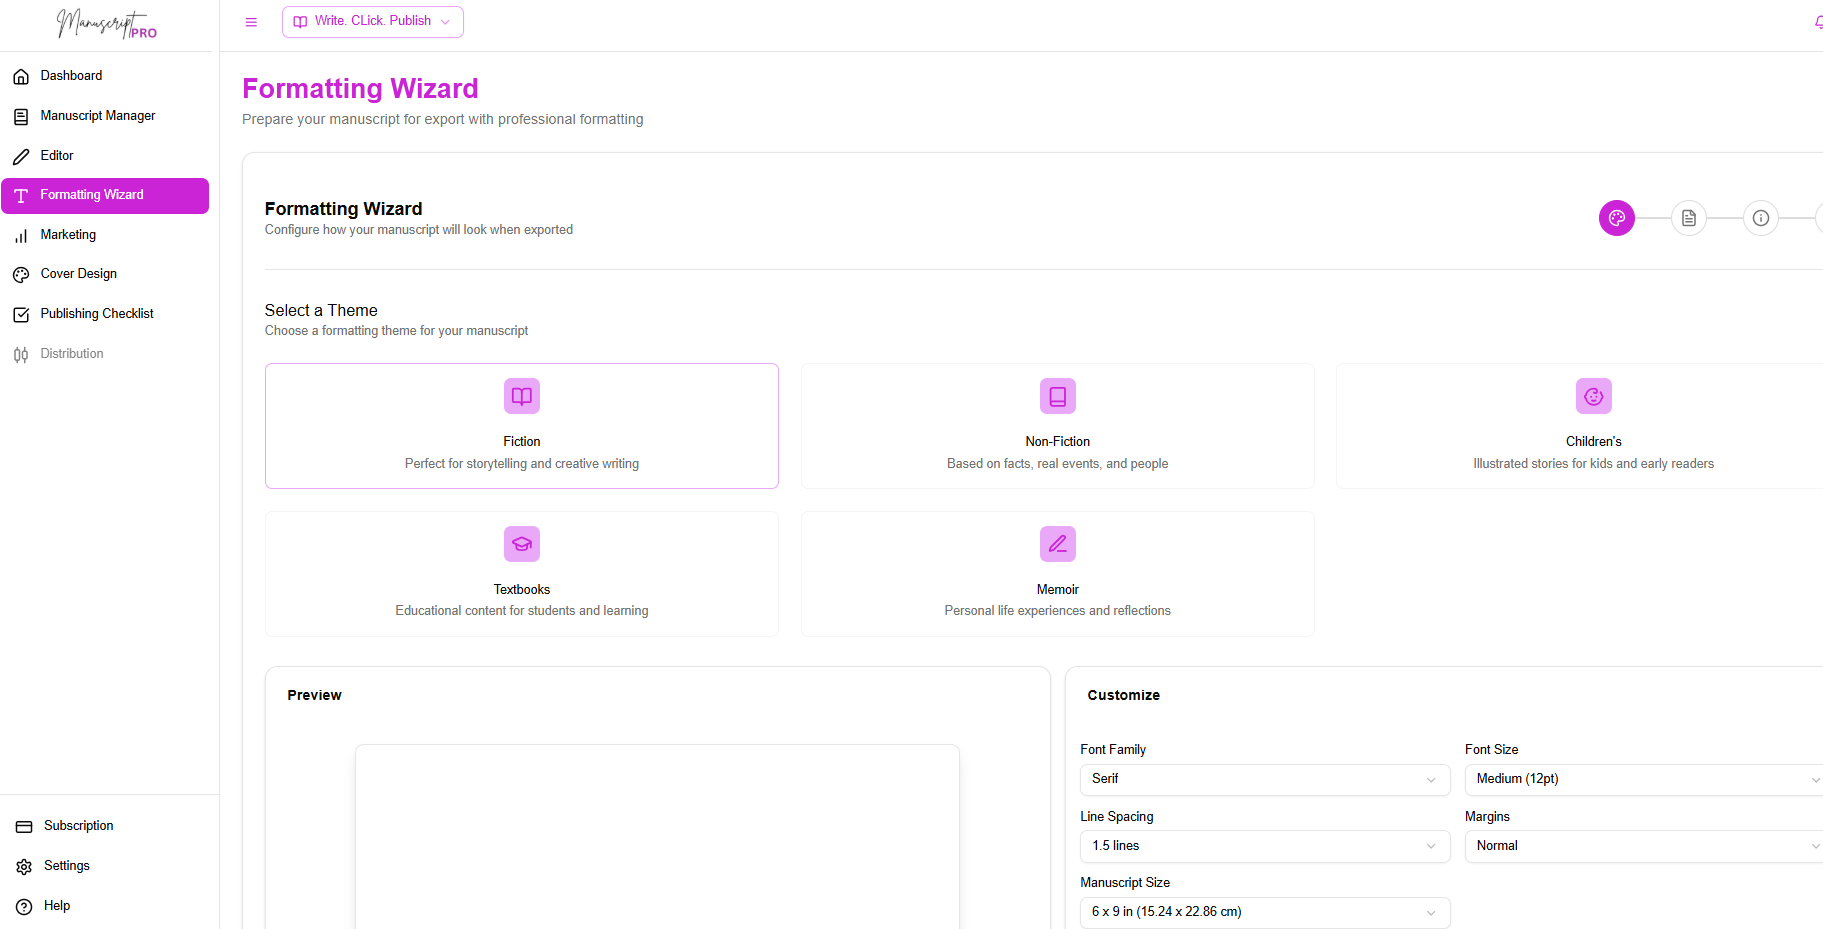This screenshot has width=1823, height=929.
Task: Open the Manuscript Size dropdown
Action: coord(1264,911)
